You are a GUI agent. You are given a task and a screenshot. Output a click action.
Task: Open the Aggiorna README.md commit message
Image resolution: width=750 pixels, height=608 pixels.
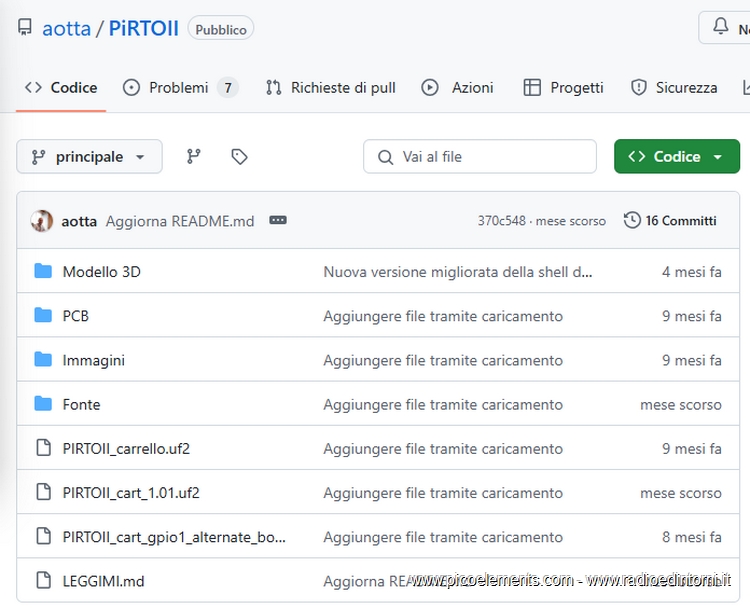(x=180, y=221)
